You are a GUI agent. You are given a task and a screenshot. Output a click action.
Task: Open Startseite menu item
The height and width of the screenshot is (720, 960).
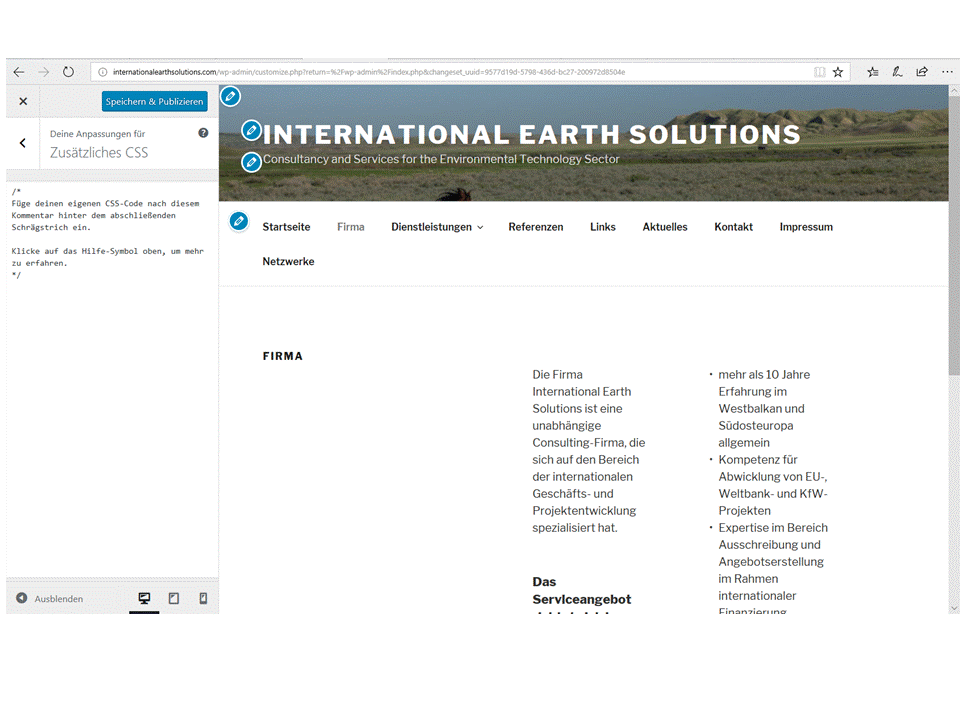click(x=287, y=227)
